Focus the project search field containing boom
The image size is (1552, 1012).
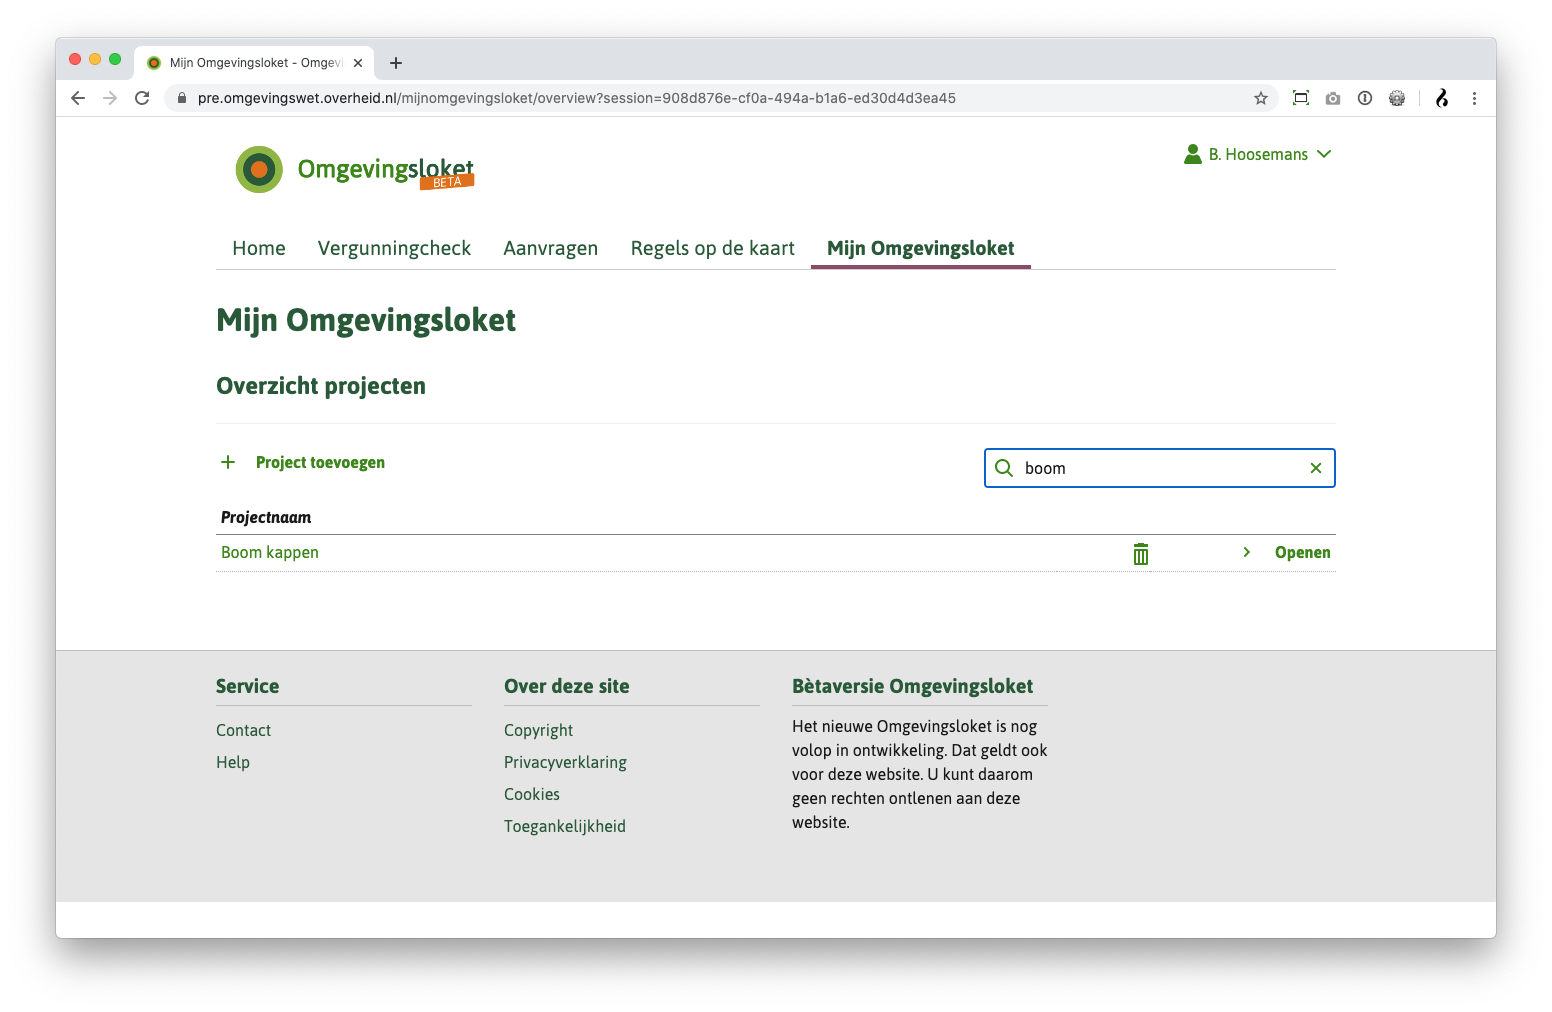[1160, 468]
